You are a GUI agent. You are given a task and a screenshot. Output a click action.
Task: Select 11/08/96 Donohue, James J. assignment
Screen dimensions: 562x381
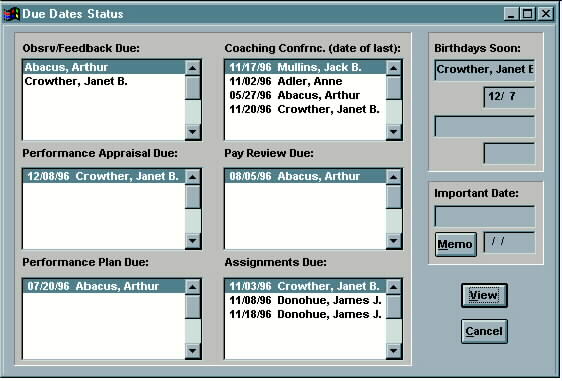(x=305, y=300)
